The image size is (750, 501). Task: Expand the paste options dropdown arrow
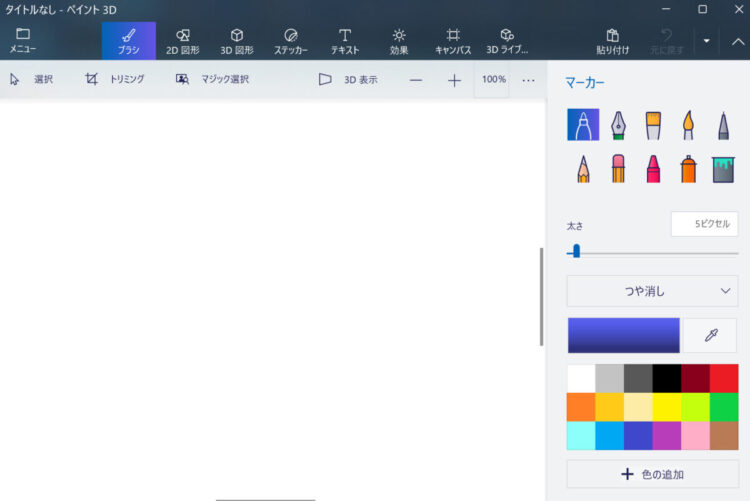click(x=706, y=41)
